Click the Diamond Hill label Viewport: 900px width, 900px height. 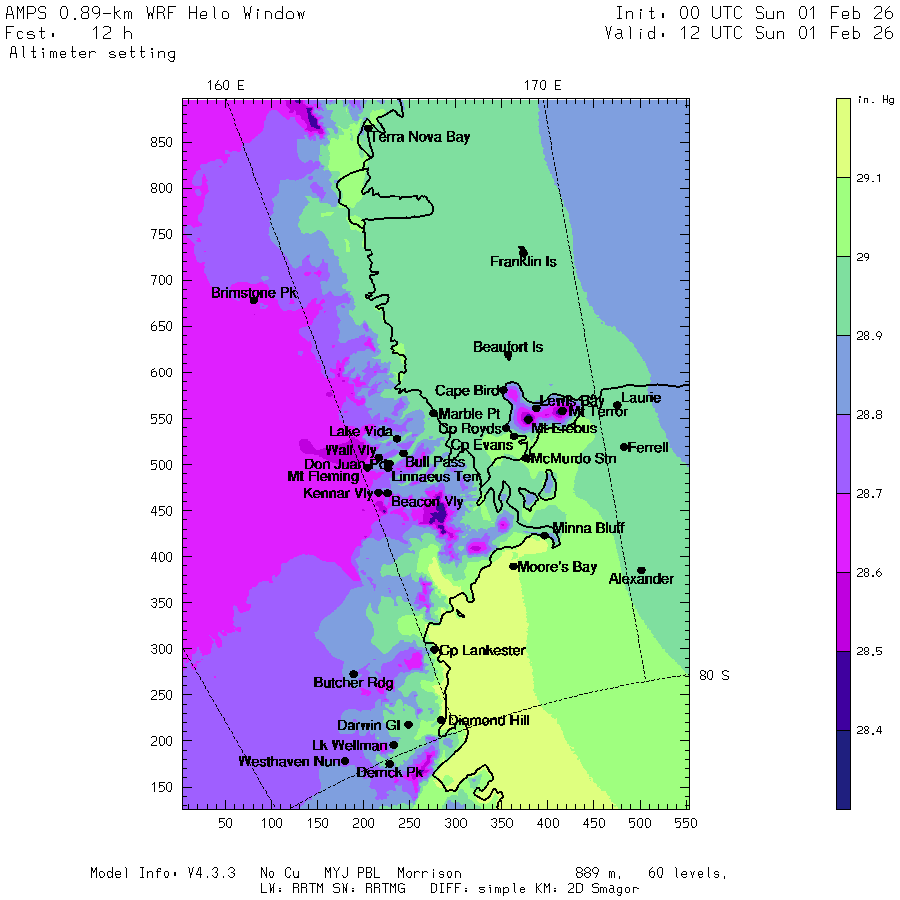click(x=488, y=720)
